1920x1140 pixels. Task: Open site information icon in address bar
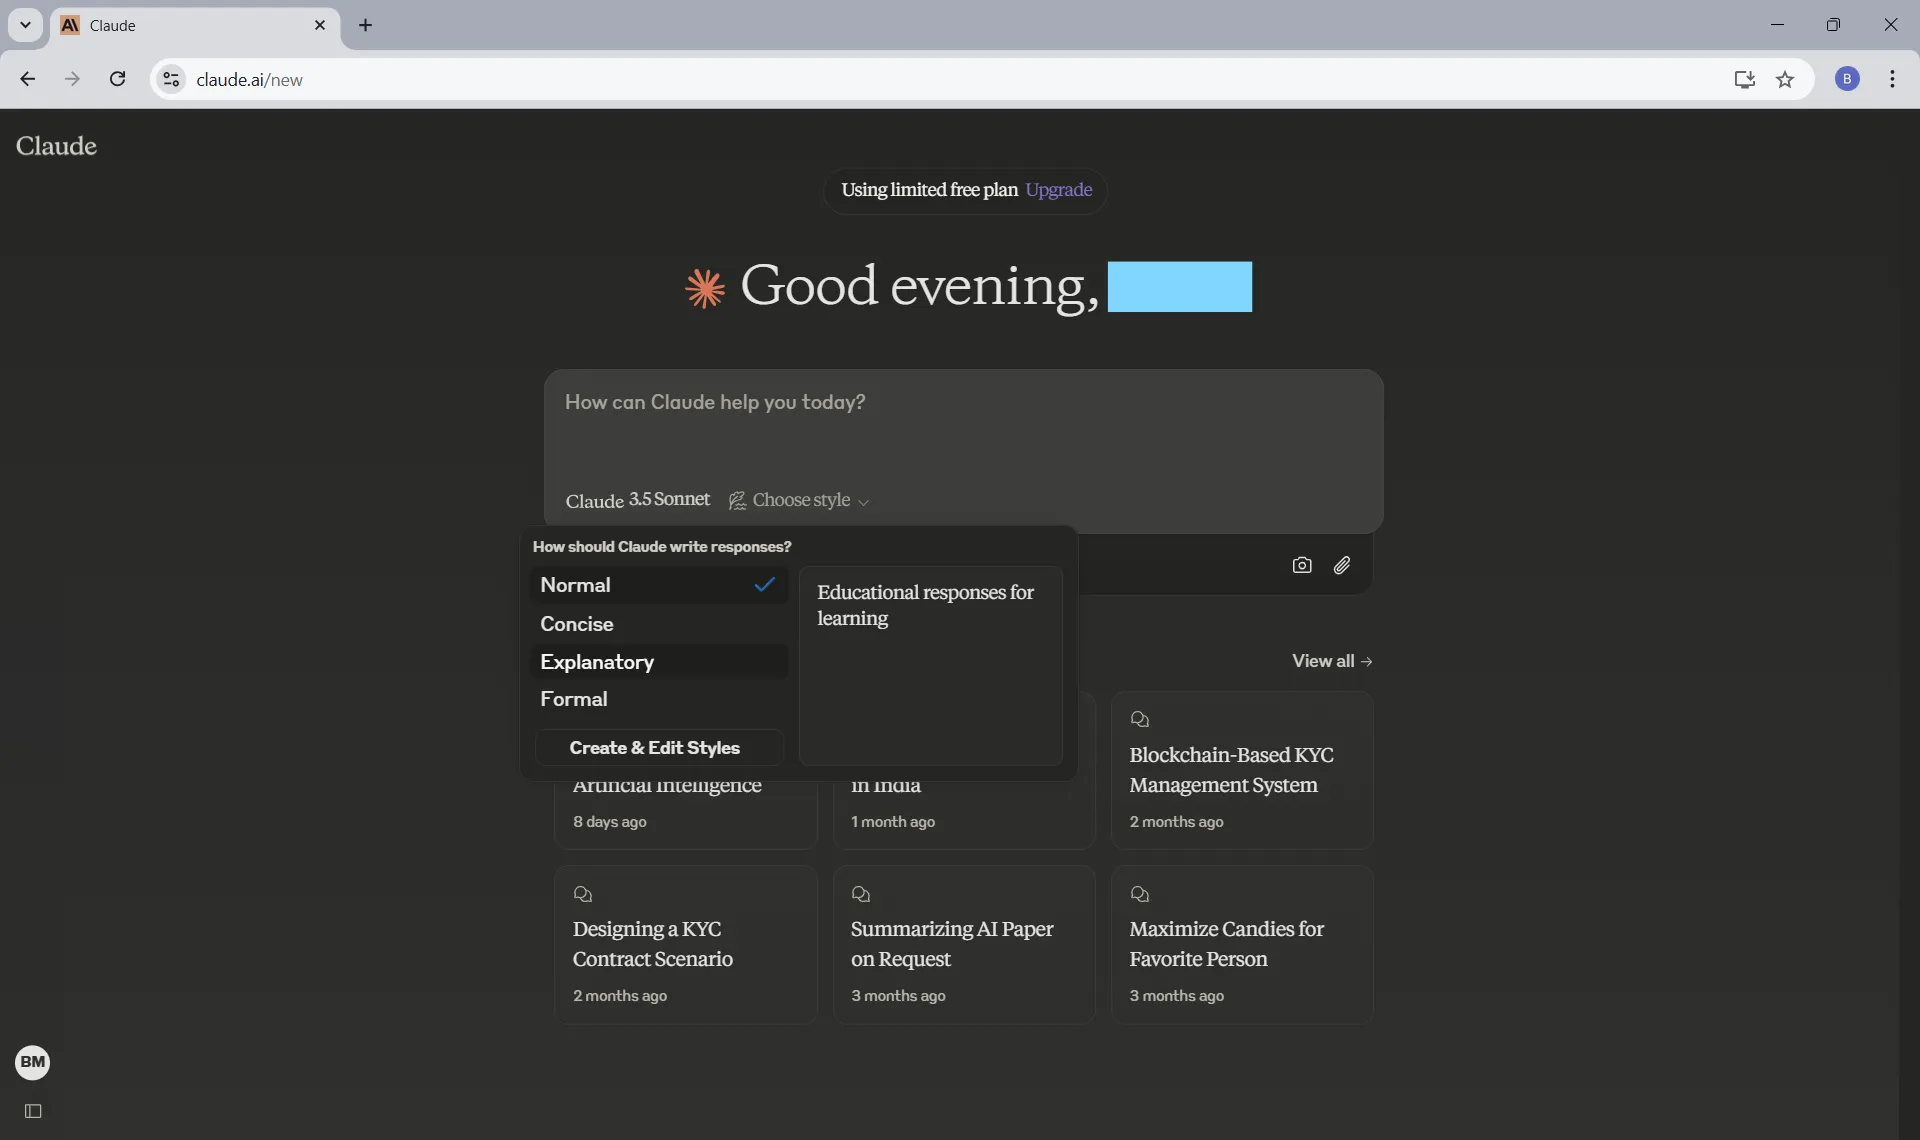[x=171, y=79]
